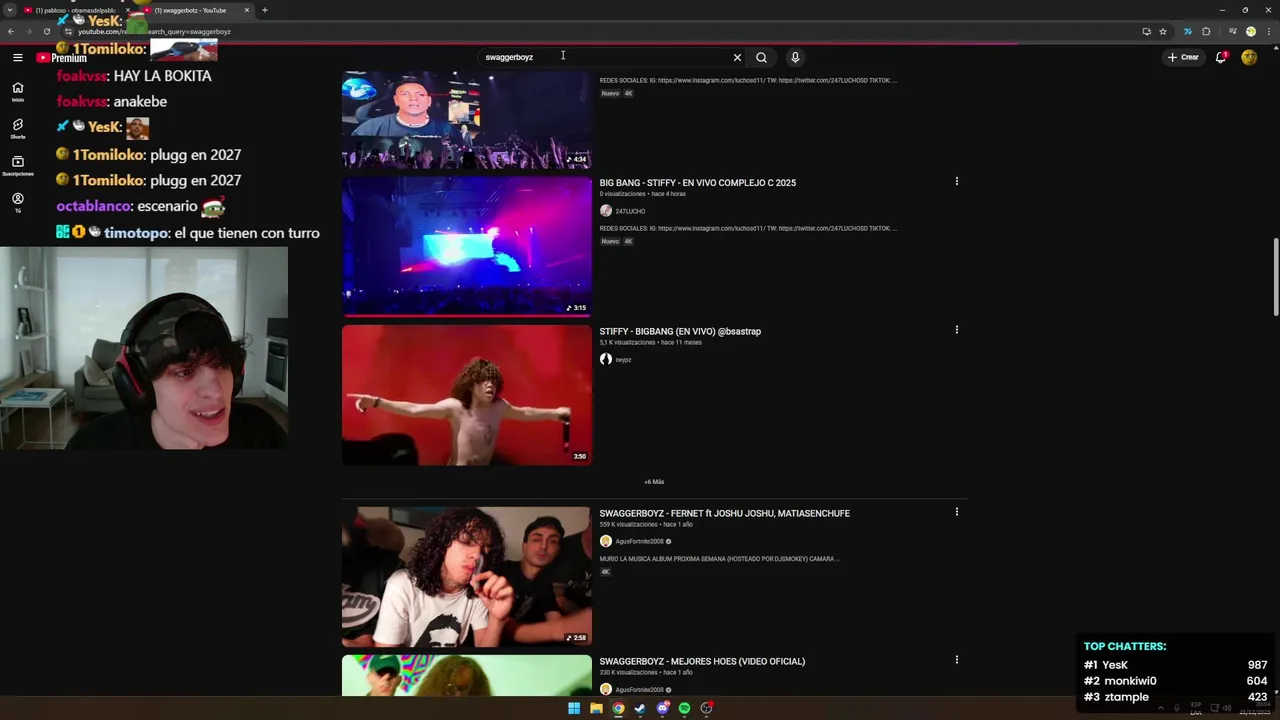The width and height of the screenshot is (1280, 720).
Task: Switch to the pabloxo browser tab
Action: 75,10
